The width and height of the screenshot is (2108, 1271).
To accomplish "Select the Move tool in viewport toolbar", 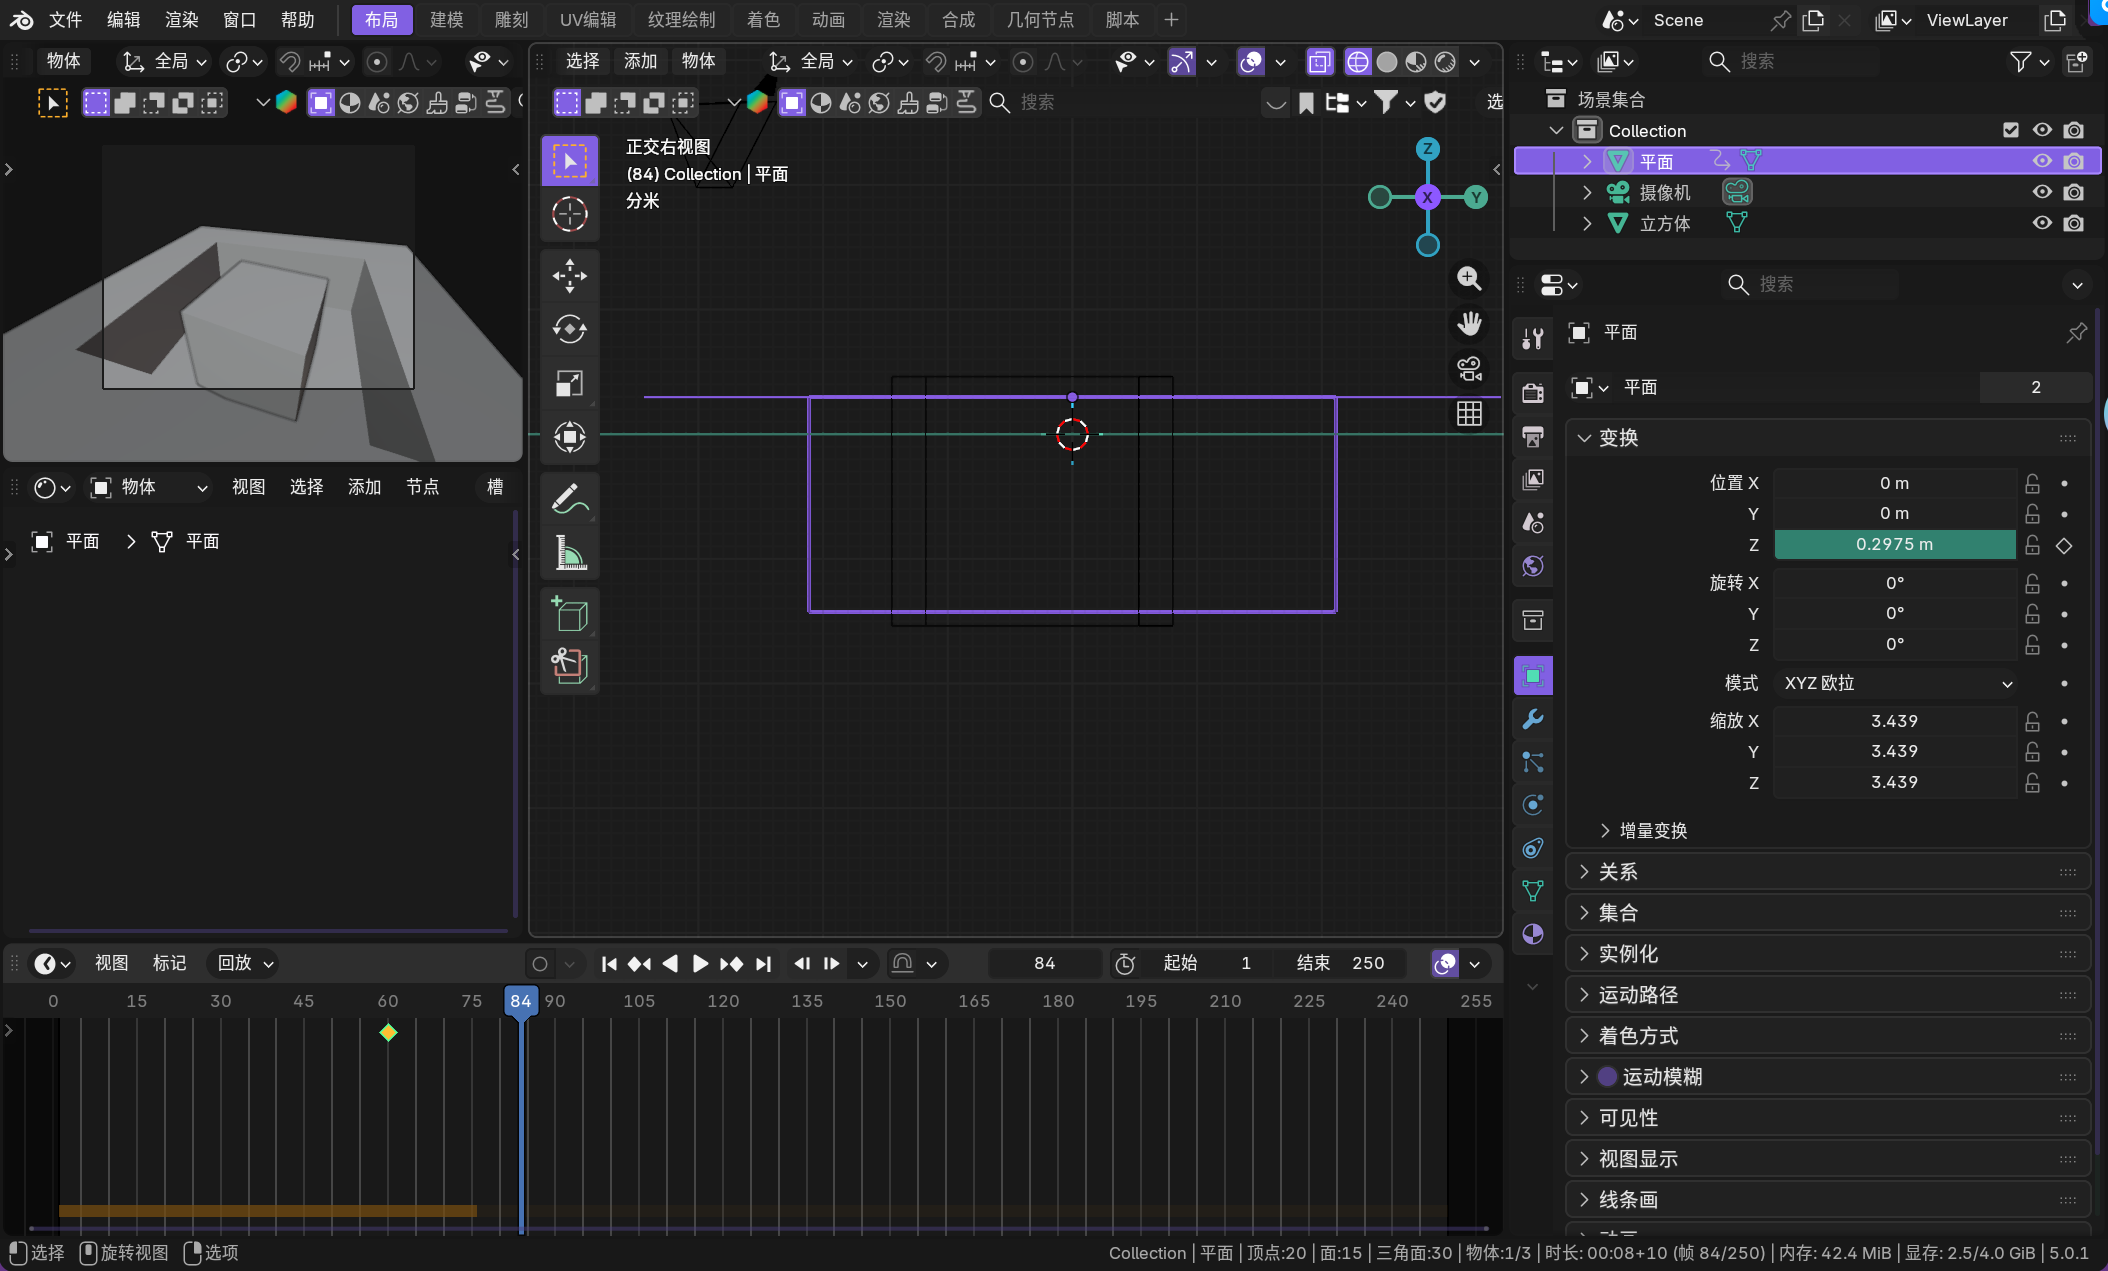I will click(570, 276).
